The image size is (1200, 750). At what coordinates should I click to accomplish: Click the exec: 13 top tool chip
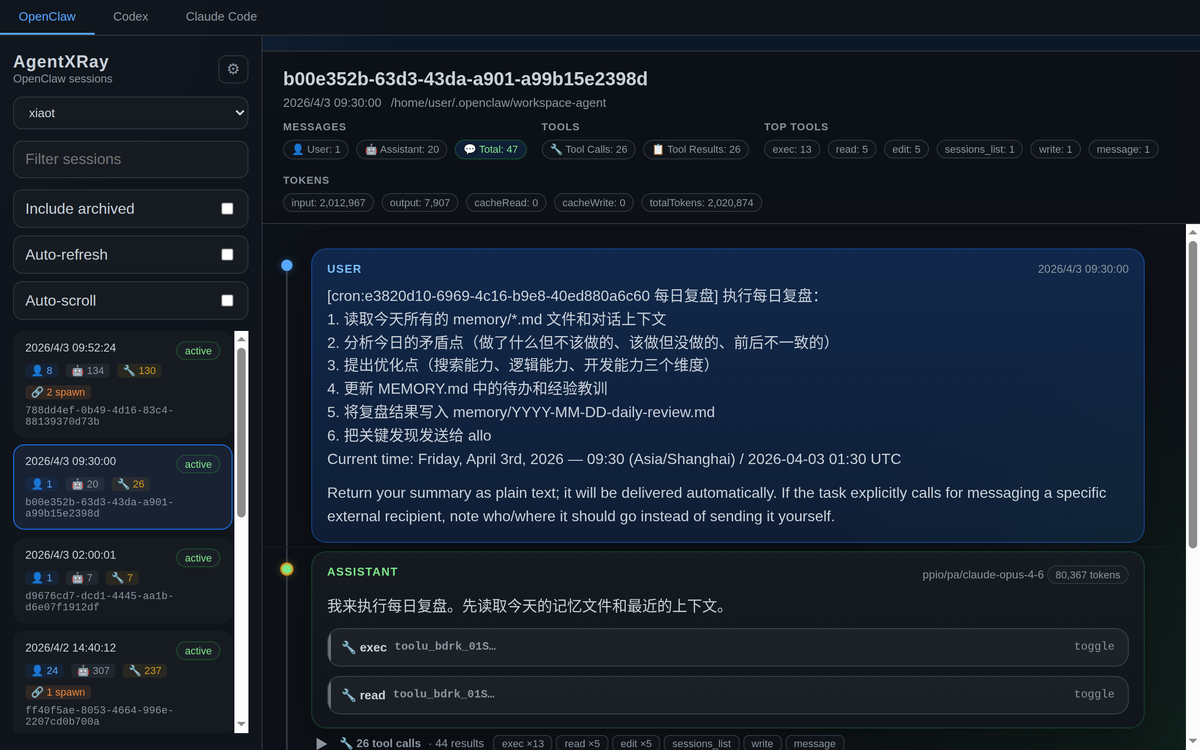(792, 149)
